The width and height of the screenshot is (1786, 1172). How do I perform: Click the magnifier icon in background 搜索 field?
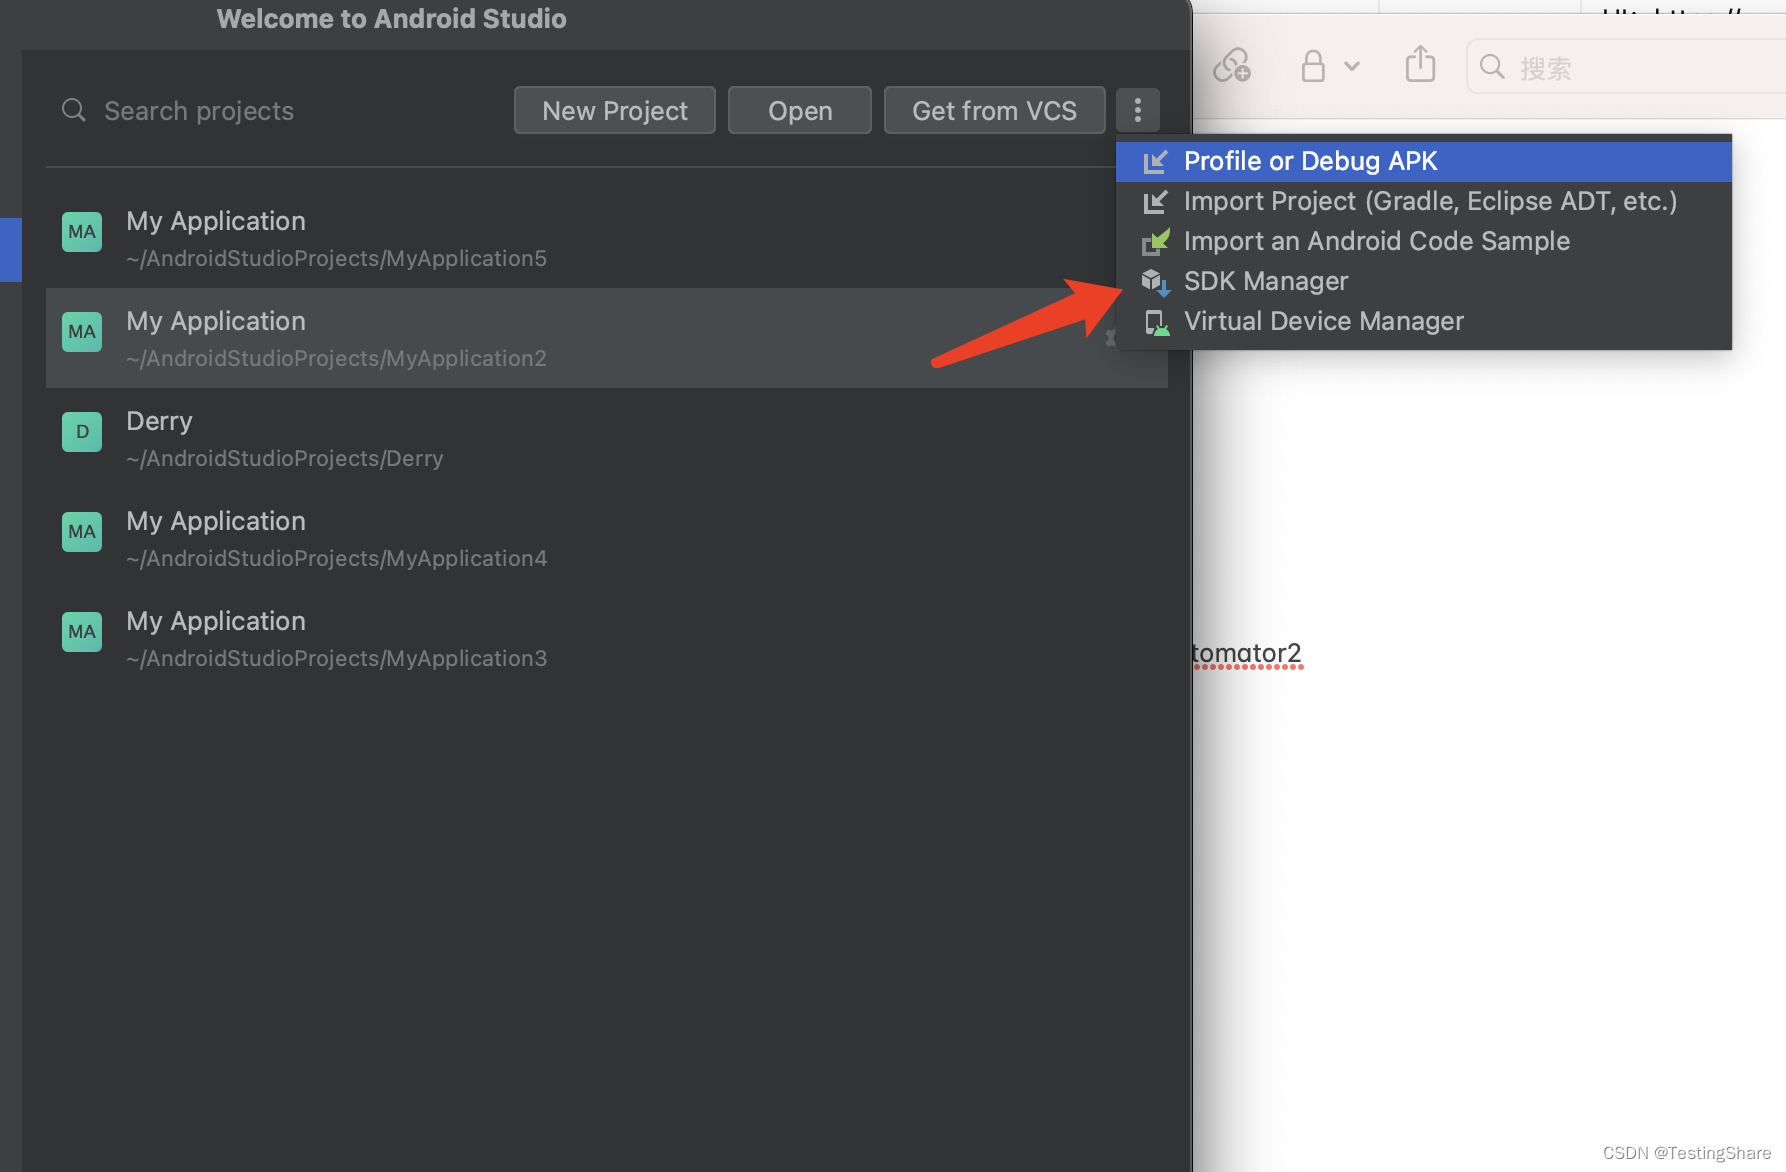click(x=1492, y=67)
